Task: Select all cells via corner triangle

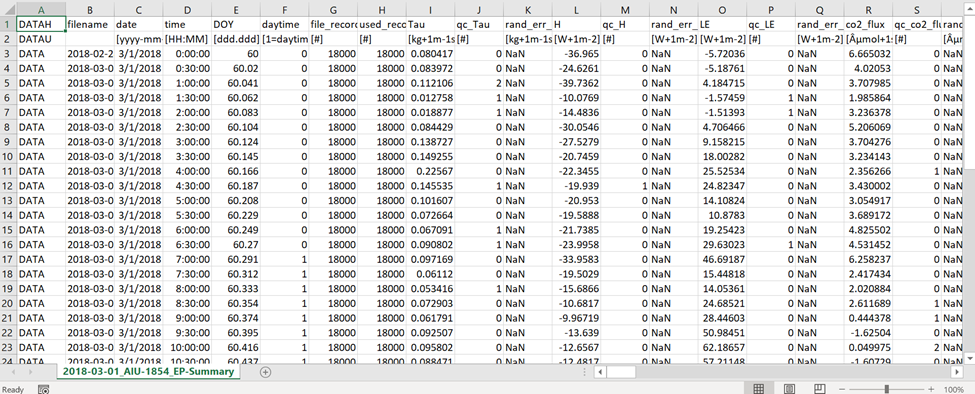Action: pos(8,10)
